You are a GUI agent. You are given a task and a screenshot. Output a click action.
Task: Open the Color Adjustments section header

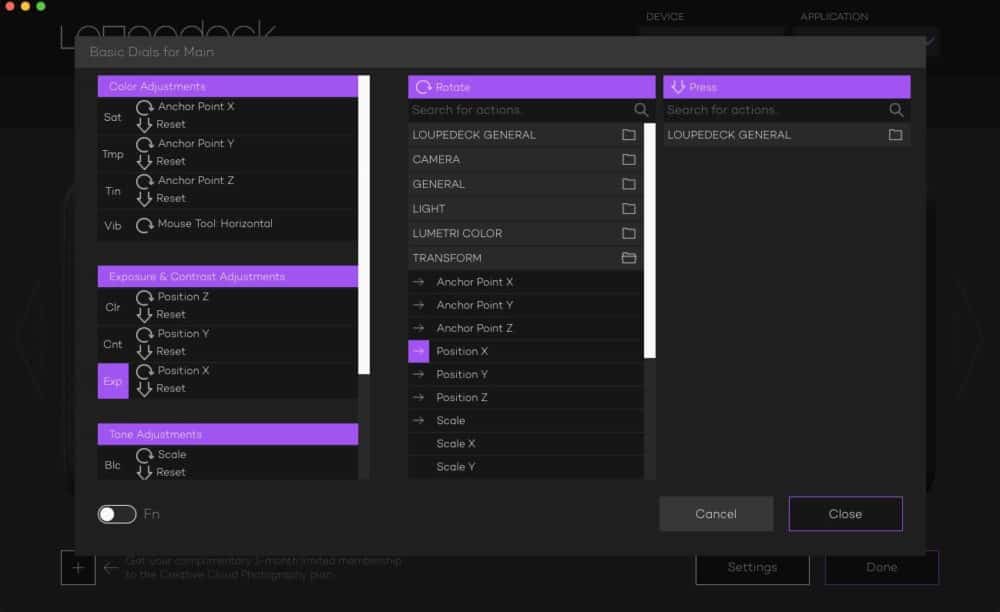(228, 86)
